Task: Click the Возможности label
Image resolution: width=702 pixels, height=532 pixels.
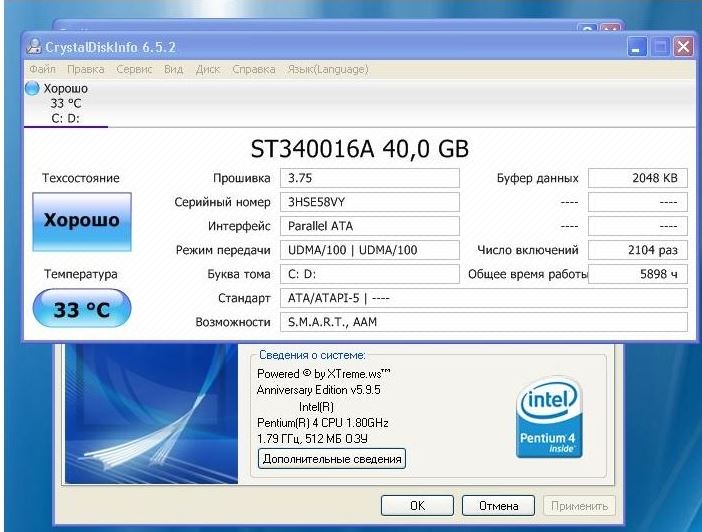Action: tap(233, 322)
